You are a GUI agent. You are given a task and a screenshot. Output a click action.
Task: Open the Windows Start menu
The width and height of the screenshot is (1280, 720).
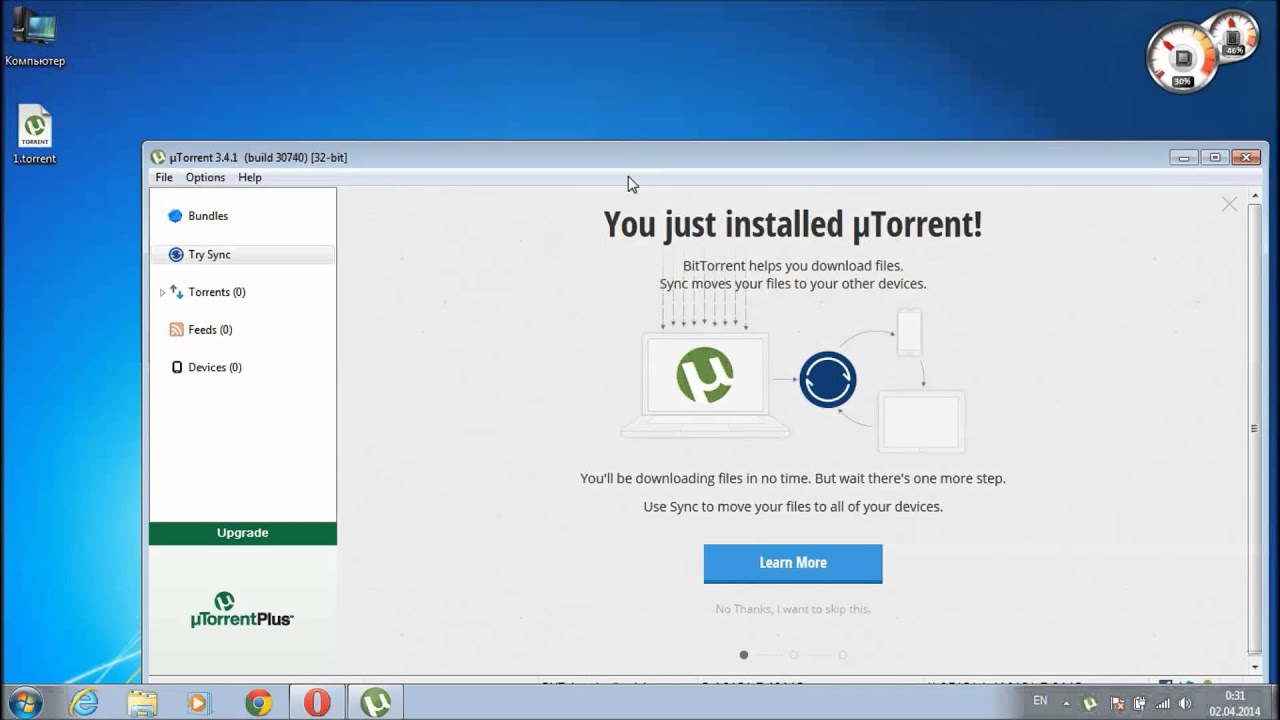click(x=24, y=702)
